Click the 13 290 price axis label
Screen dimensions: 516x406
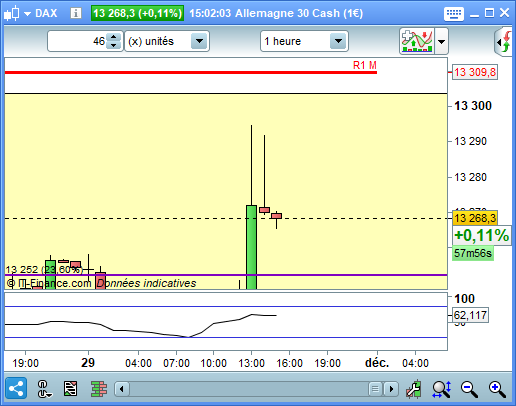[470, 141]
